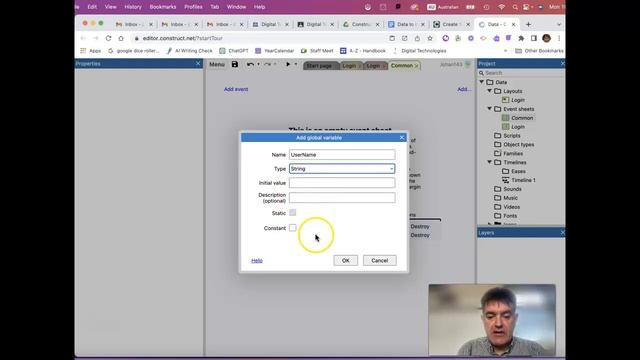Click the Project panel search box
Screen dimensions: 640x360
521,73
